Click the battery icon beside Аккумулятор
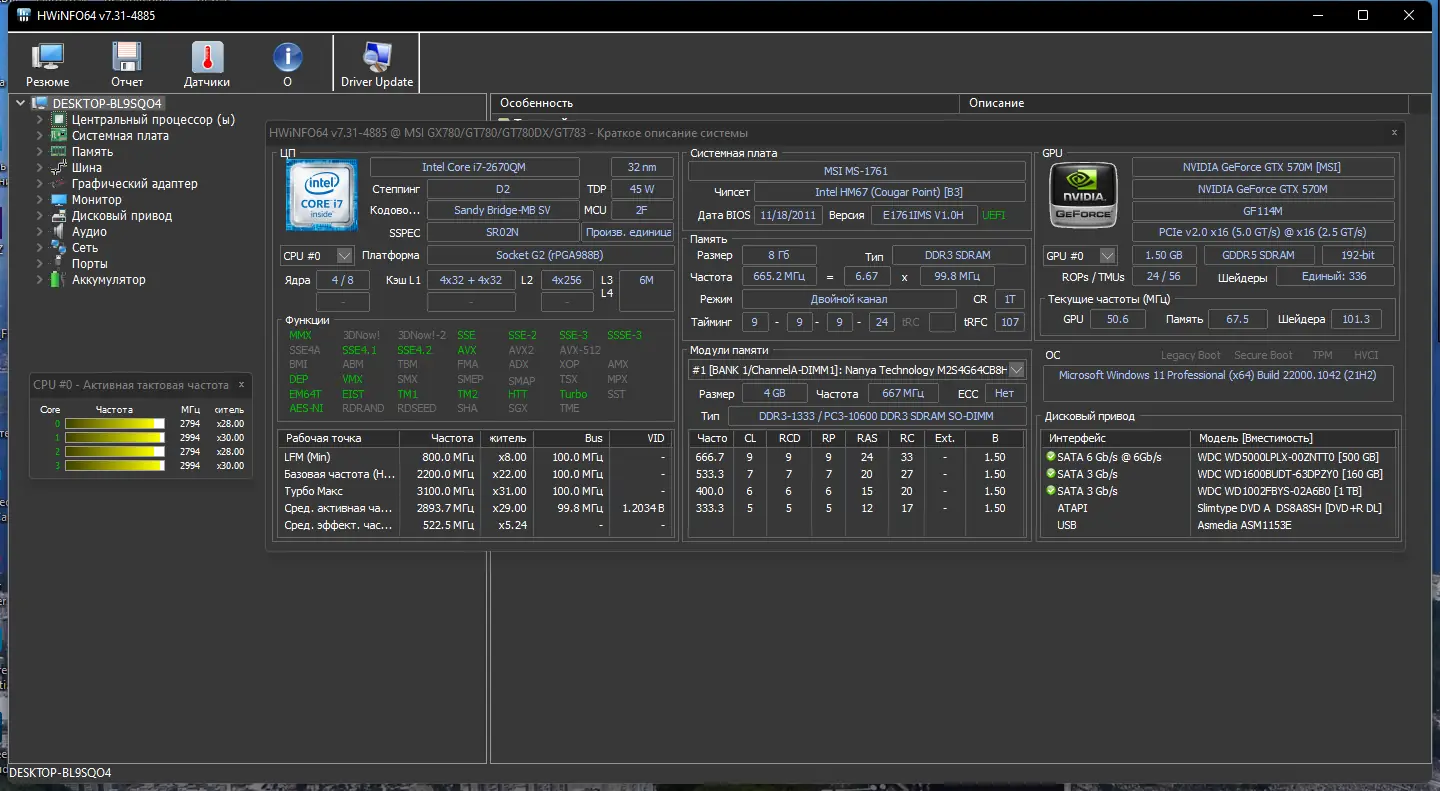 coord(59,279)
